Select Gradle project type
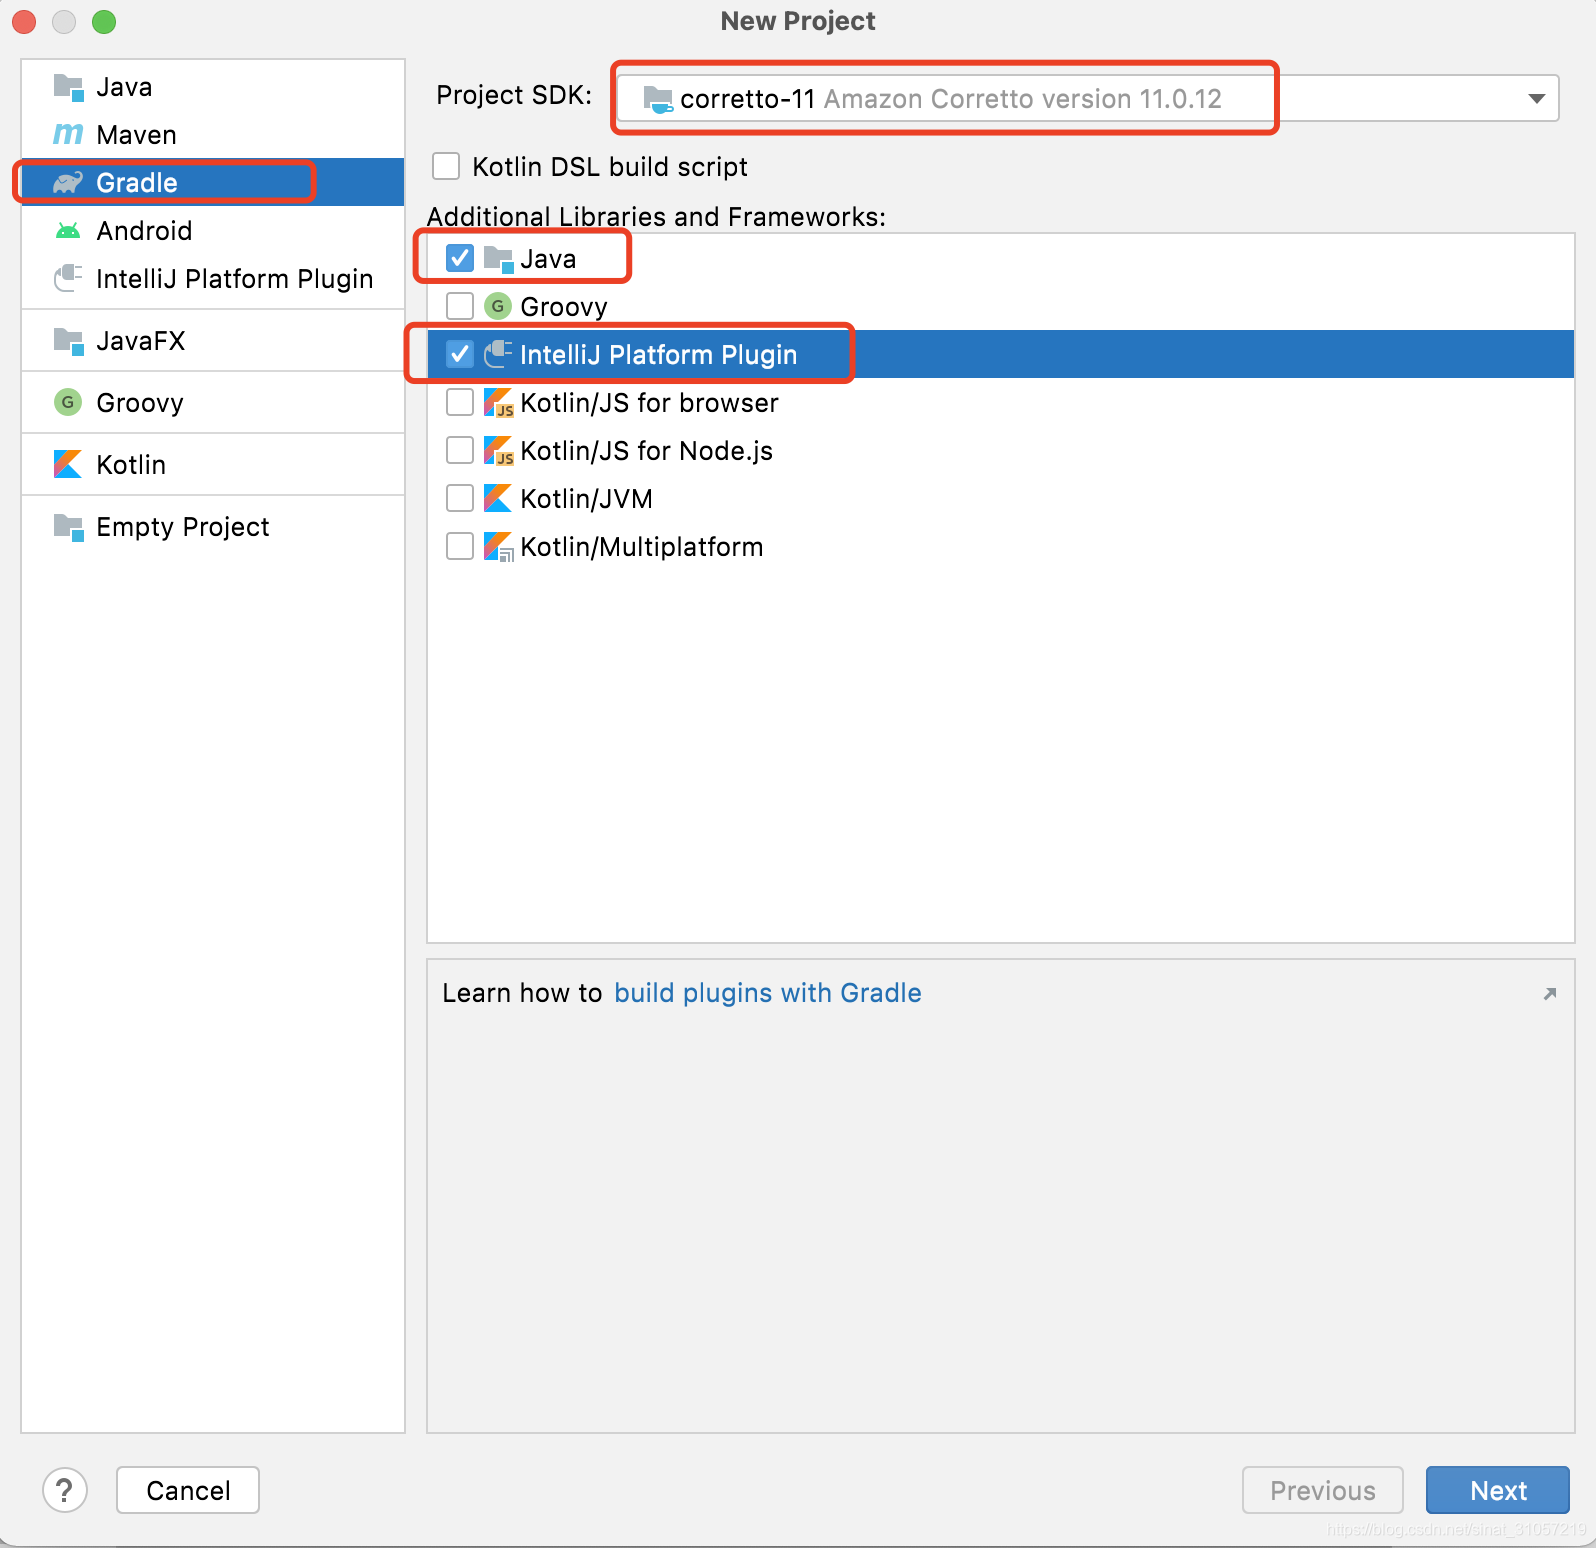 click(x=213, y=183)
